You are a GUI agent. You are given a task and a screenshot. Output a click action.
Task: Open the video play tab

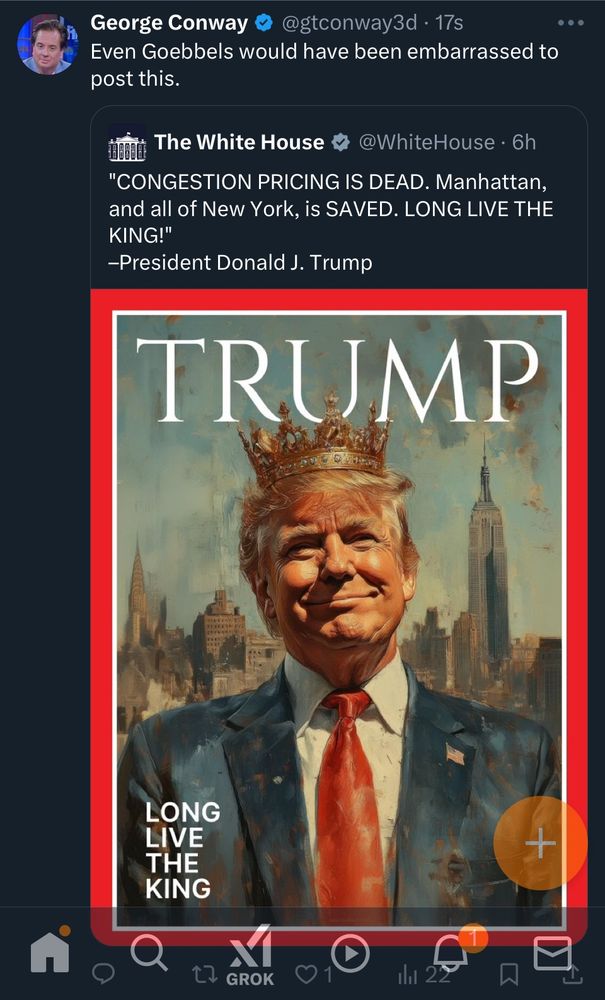point(350,954)
